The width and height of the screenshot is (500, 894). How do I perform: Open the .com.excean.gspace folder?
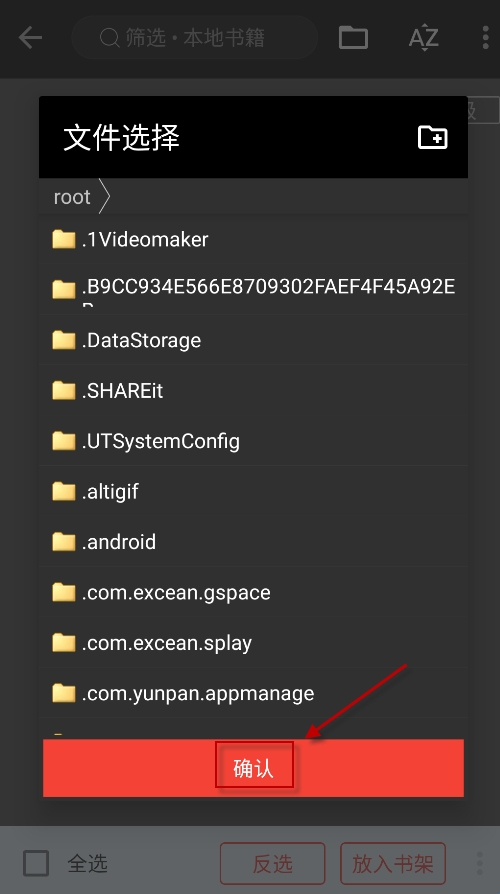click(x=253, y=592)
